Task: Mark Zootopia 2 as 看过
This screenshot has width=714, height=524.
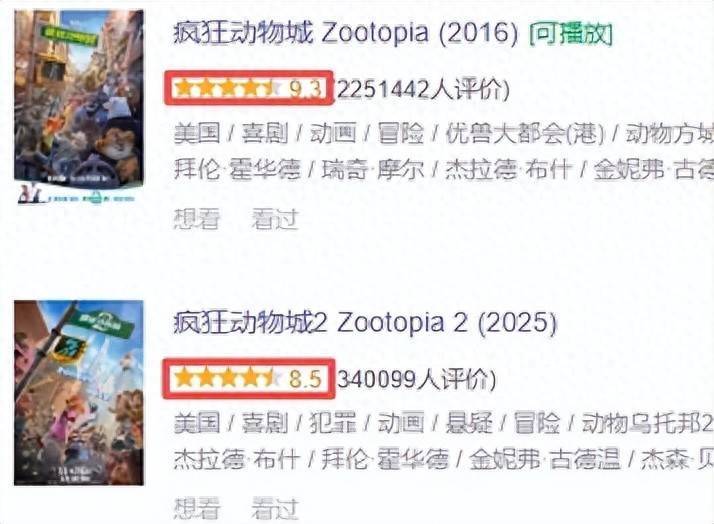Action: click(275, 508)
